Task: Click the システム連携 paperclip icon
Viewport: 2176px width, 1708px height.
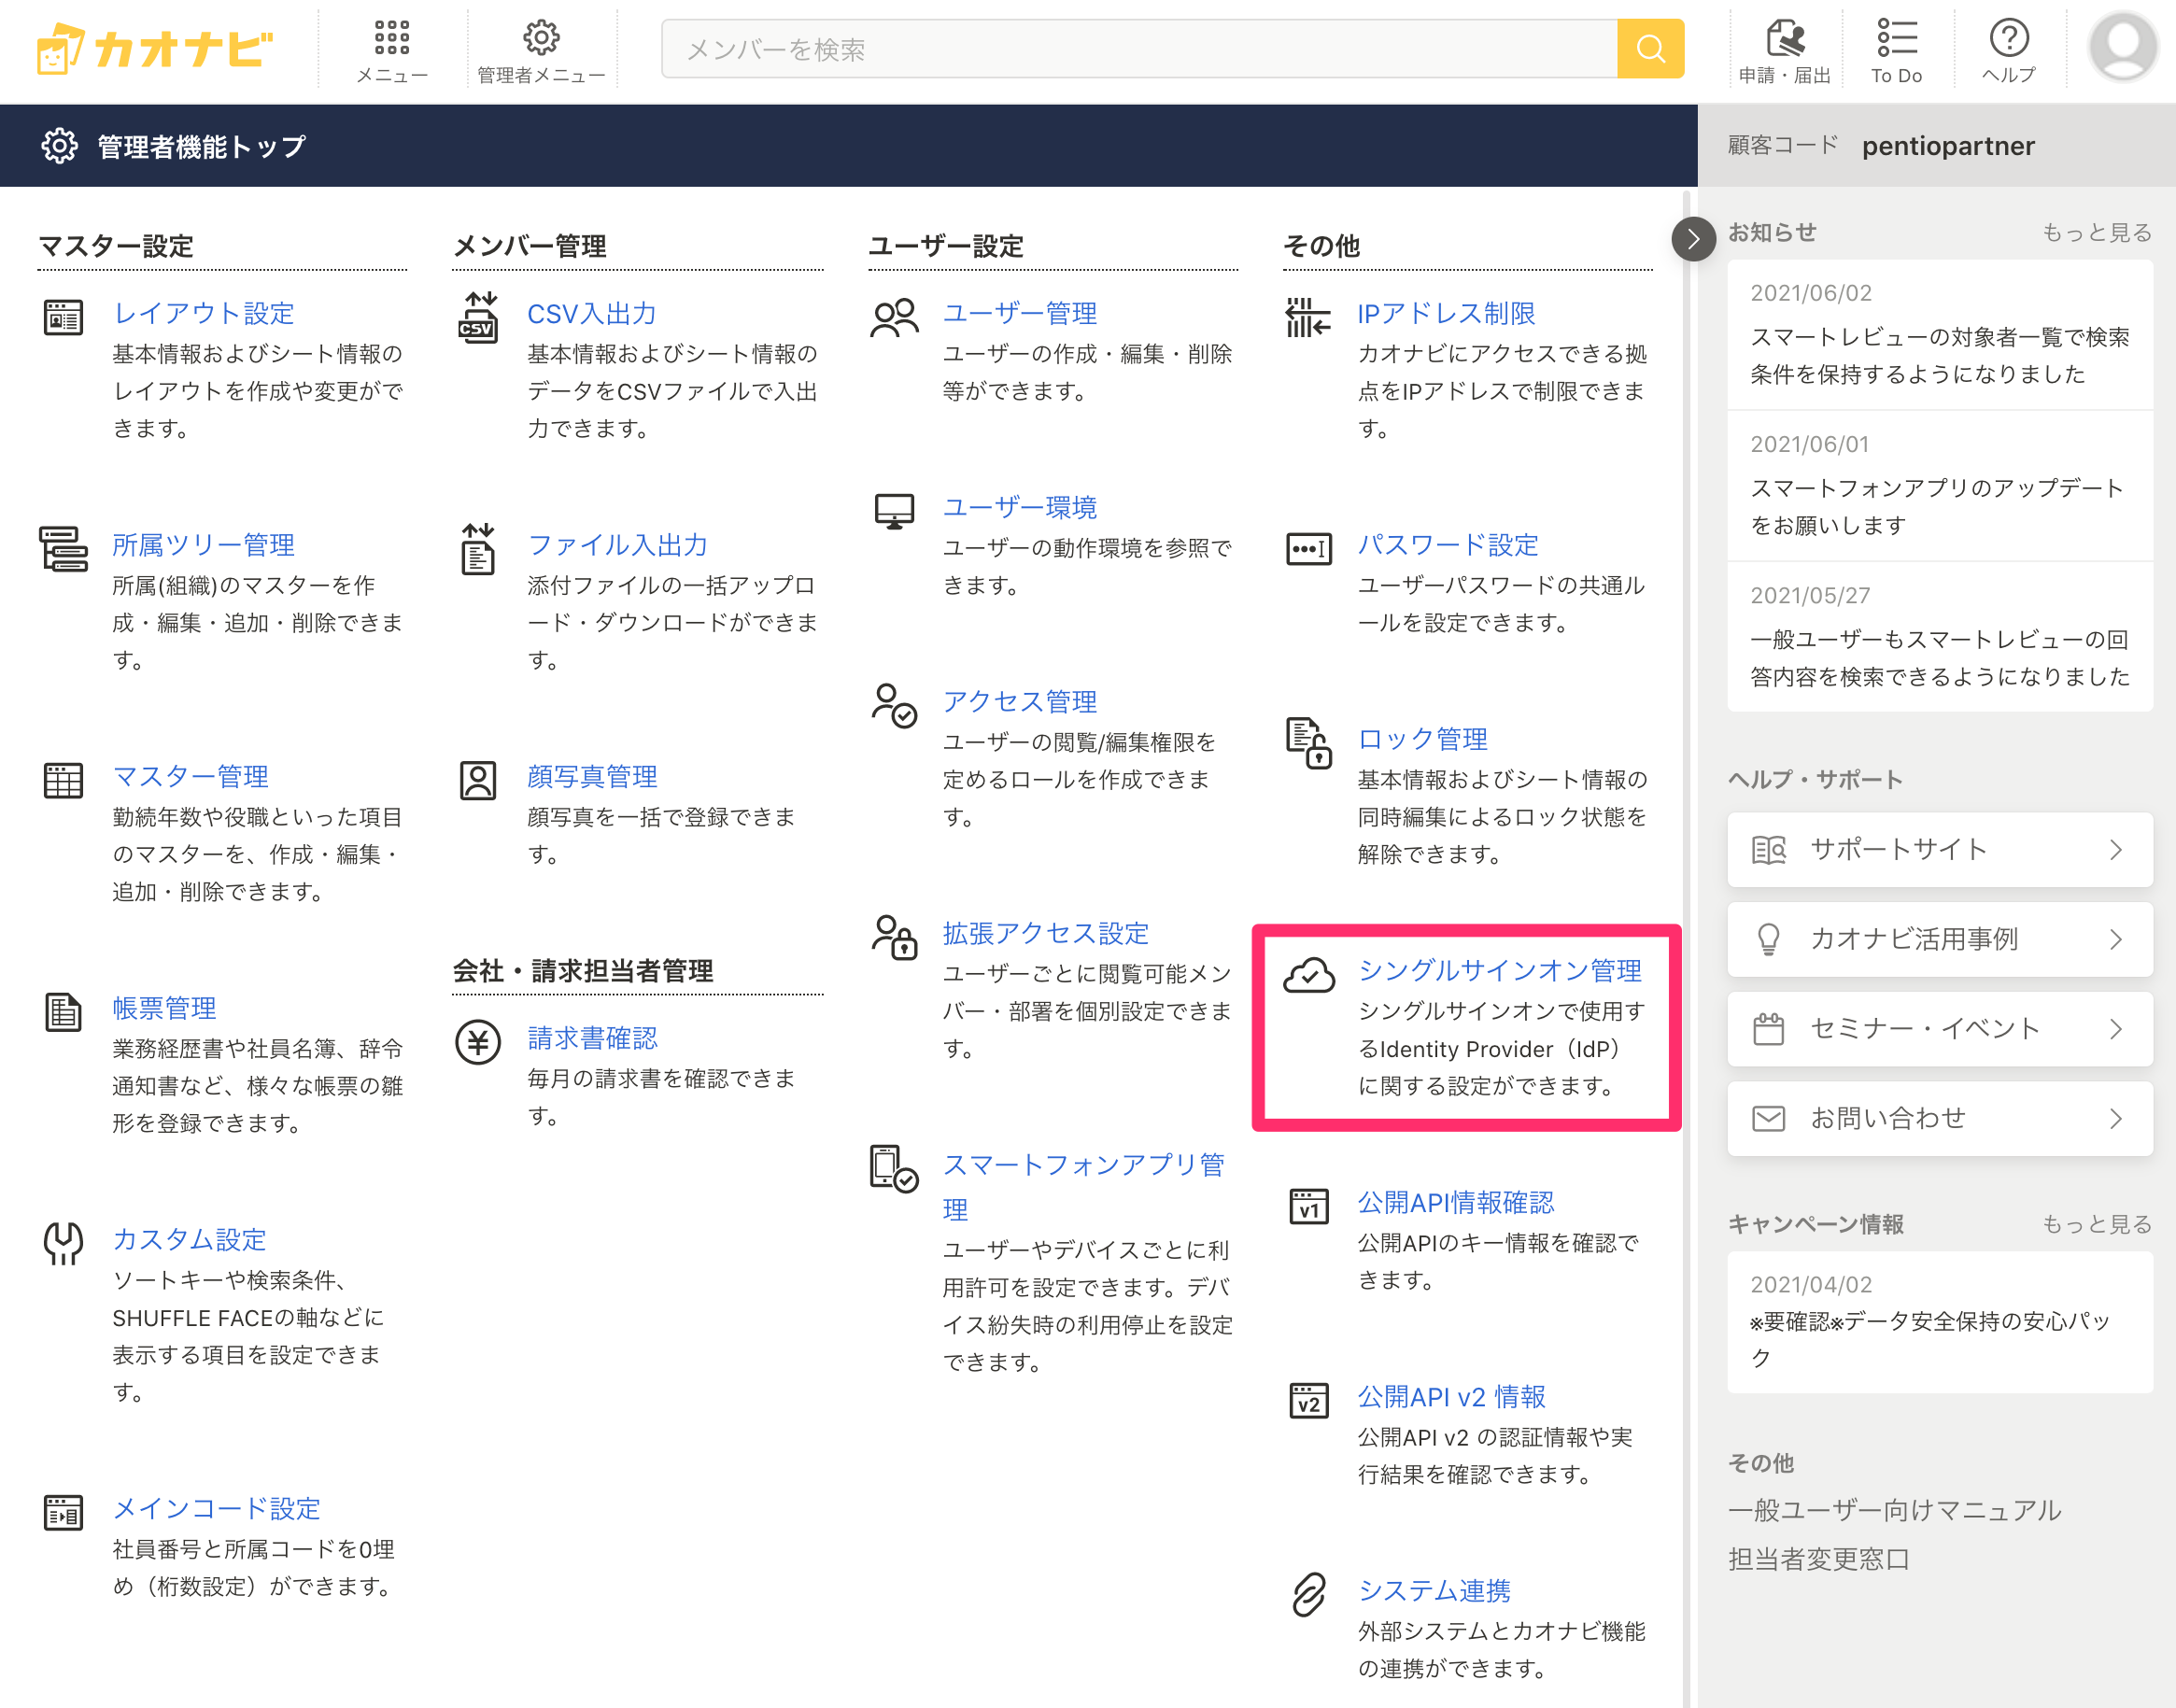Action: point(1308,1594)
